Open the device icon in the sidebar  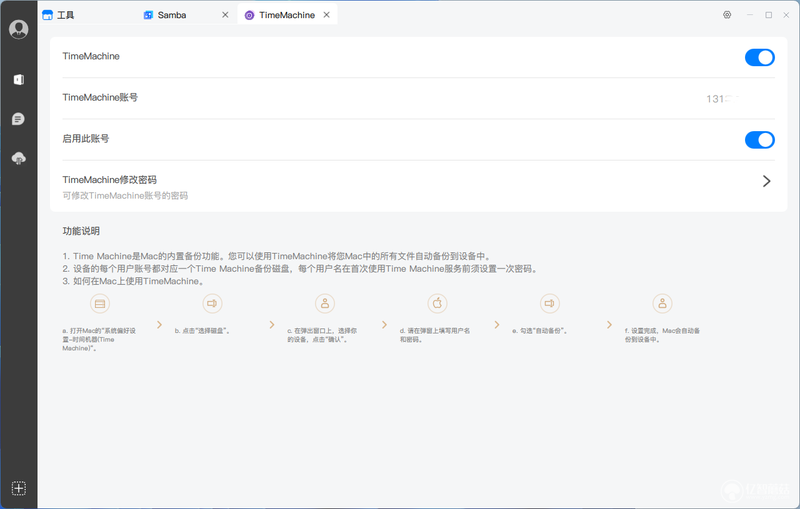point(19,80)
